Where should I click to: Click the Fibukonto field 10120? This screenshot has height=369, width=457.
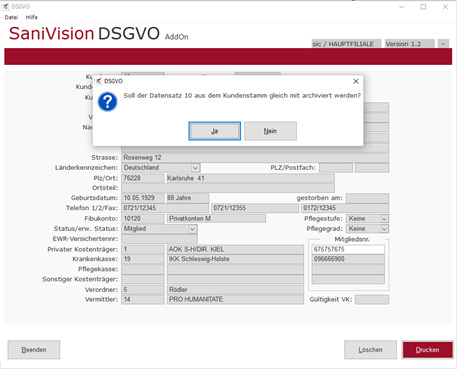click(143, 219)
